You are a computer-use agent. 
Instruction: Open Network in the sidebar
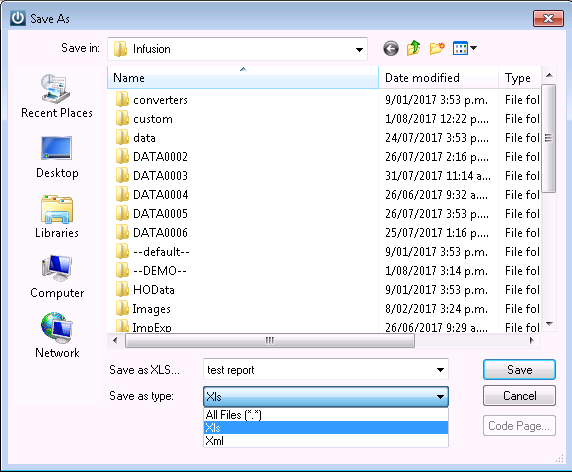(x=57, y=336)
